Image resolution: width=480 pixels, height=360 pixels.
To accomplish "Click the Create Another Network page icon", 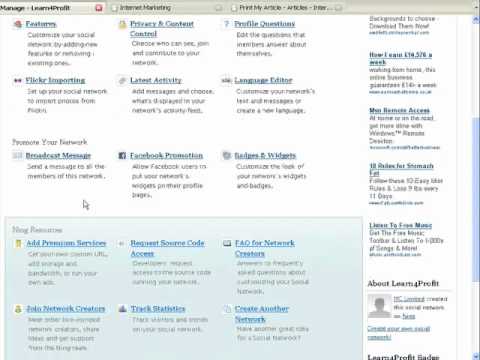I will 227,309.
